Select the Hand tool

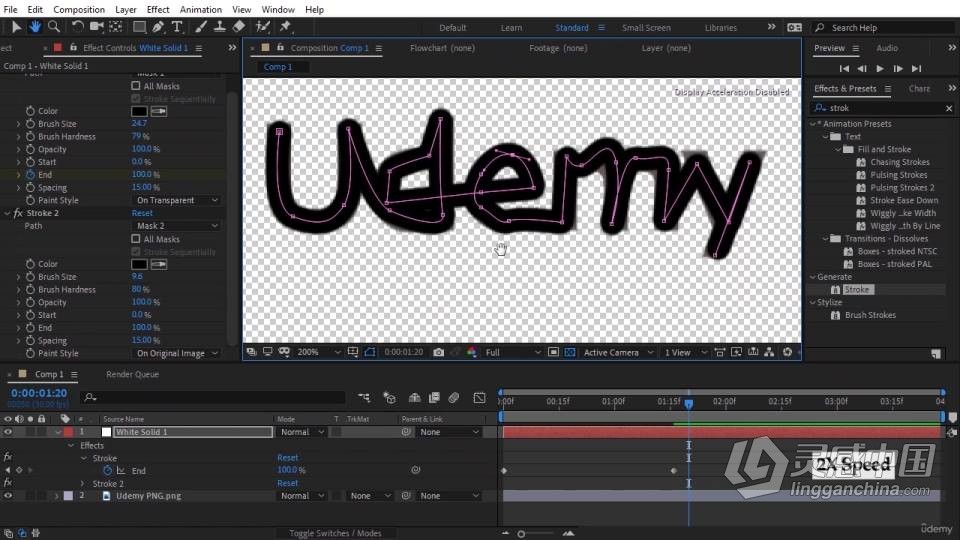point(35,26)
